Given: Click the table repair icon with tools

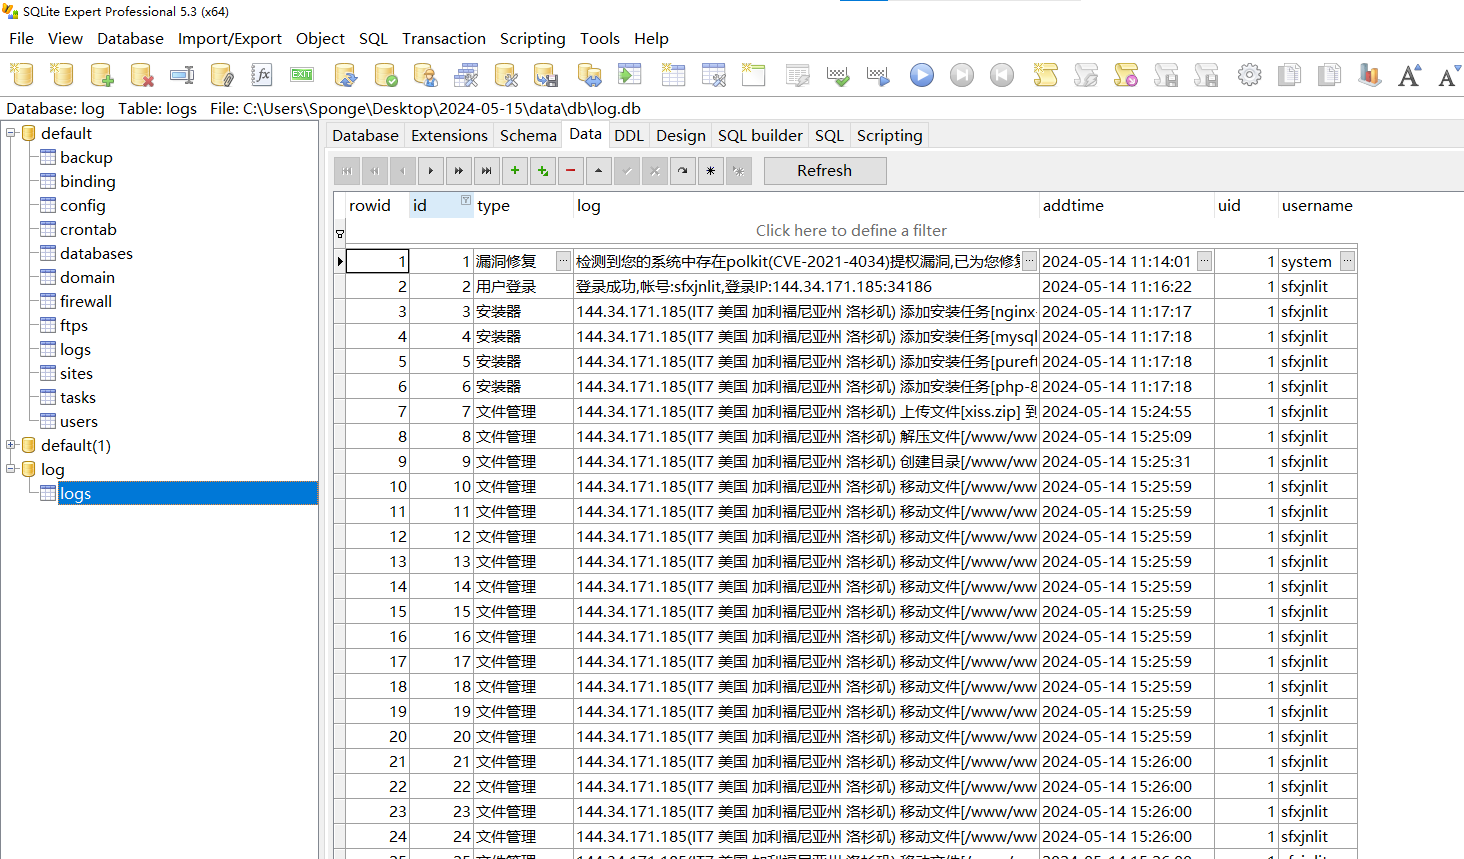Looking at the screenshot, I should coord(714,75).
